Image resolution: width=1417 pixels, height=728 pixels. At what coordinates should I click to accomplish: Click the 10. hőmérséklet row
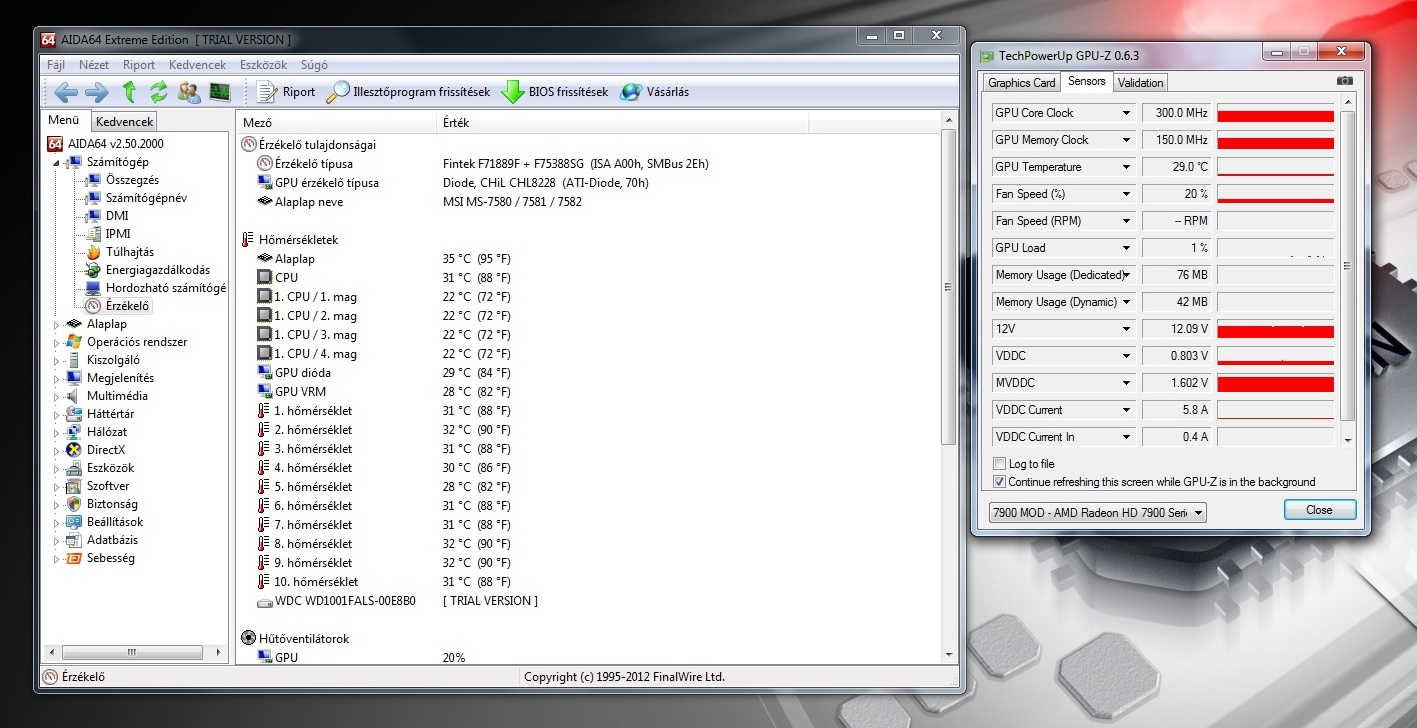(x=590, y=582)
